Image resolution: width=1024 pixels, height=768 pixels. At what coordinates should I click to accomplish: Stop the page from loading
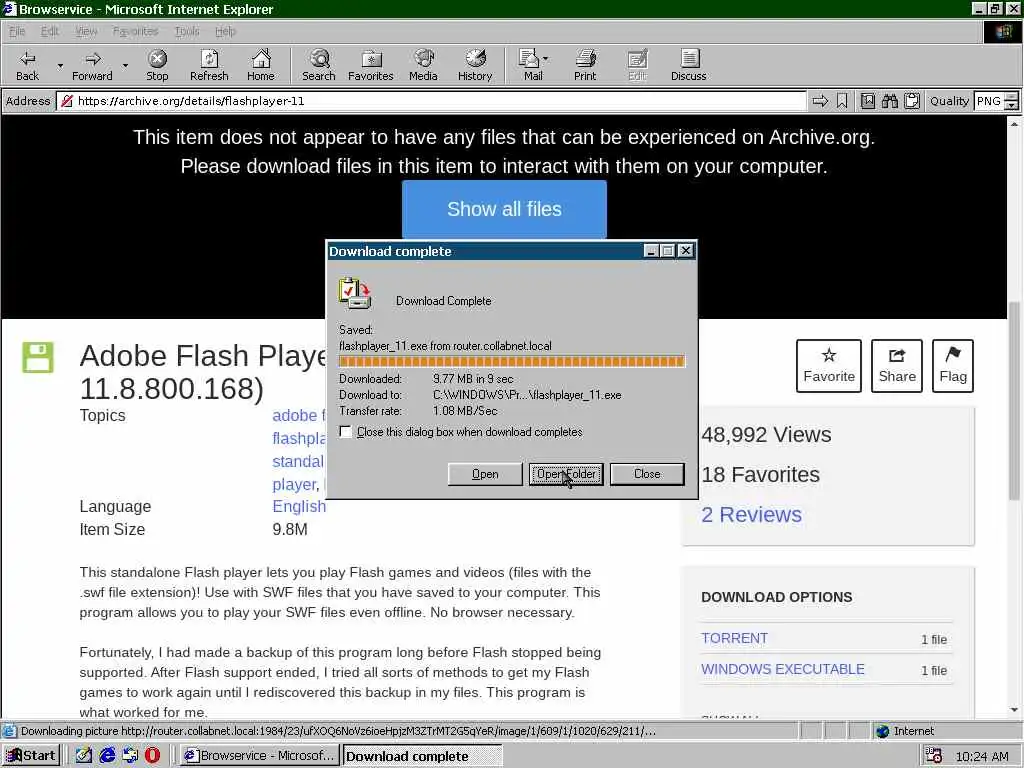[157, 65]
